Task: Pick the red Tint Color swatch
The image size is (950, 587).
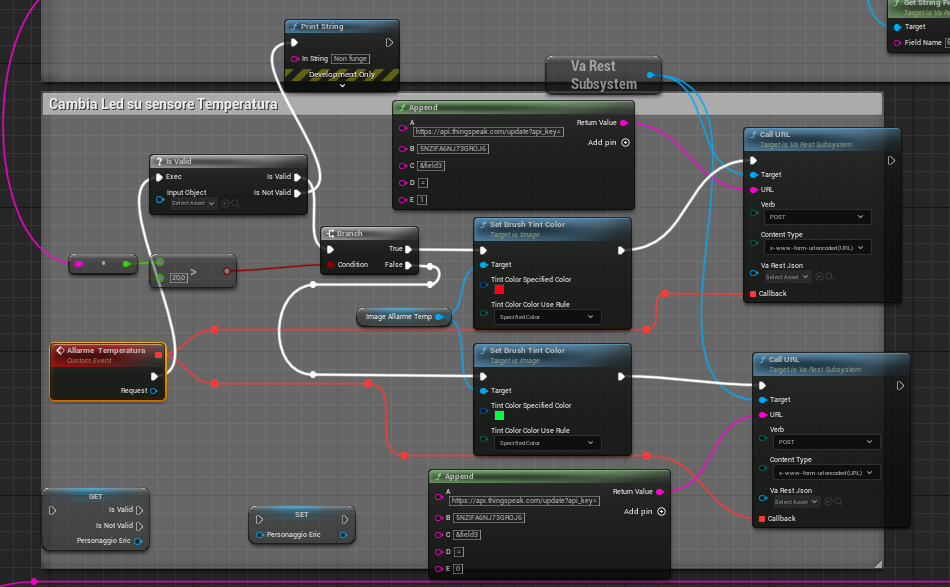Action: pyautogui.click(x=499, y=290)
